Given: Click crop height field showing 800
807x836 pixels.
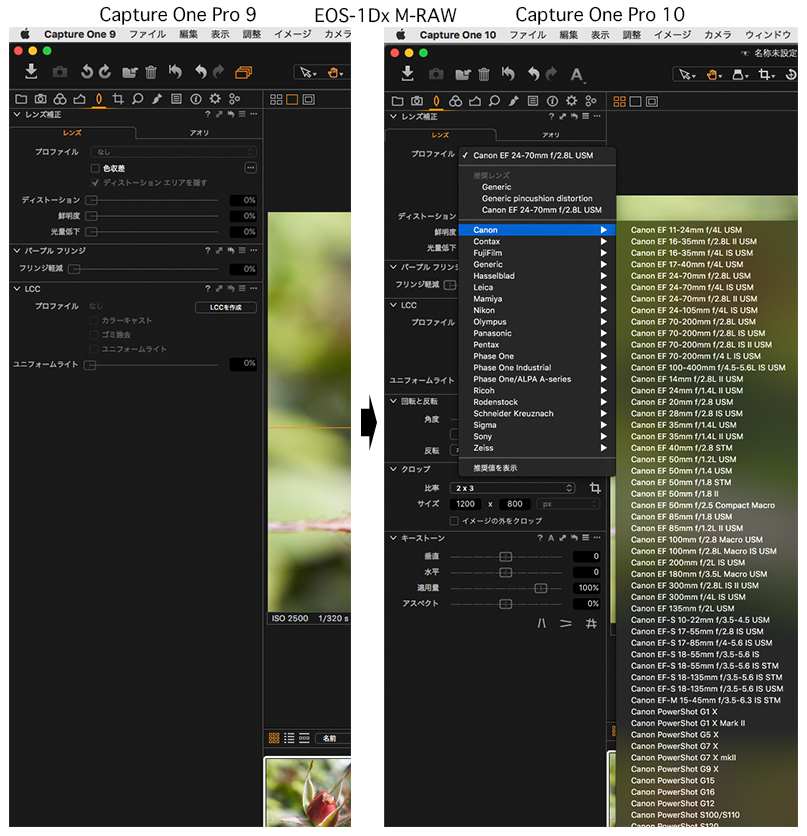Looking at the screenshot, I should [514, 504].
